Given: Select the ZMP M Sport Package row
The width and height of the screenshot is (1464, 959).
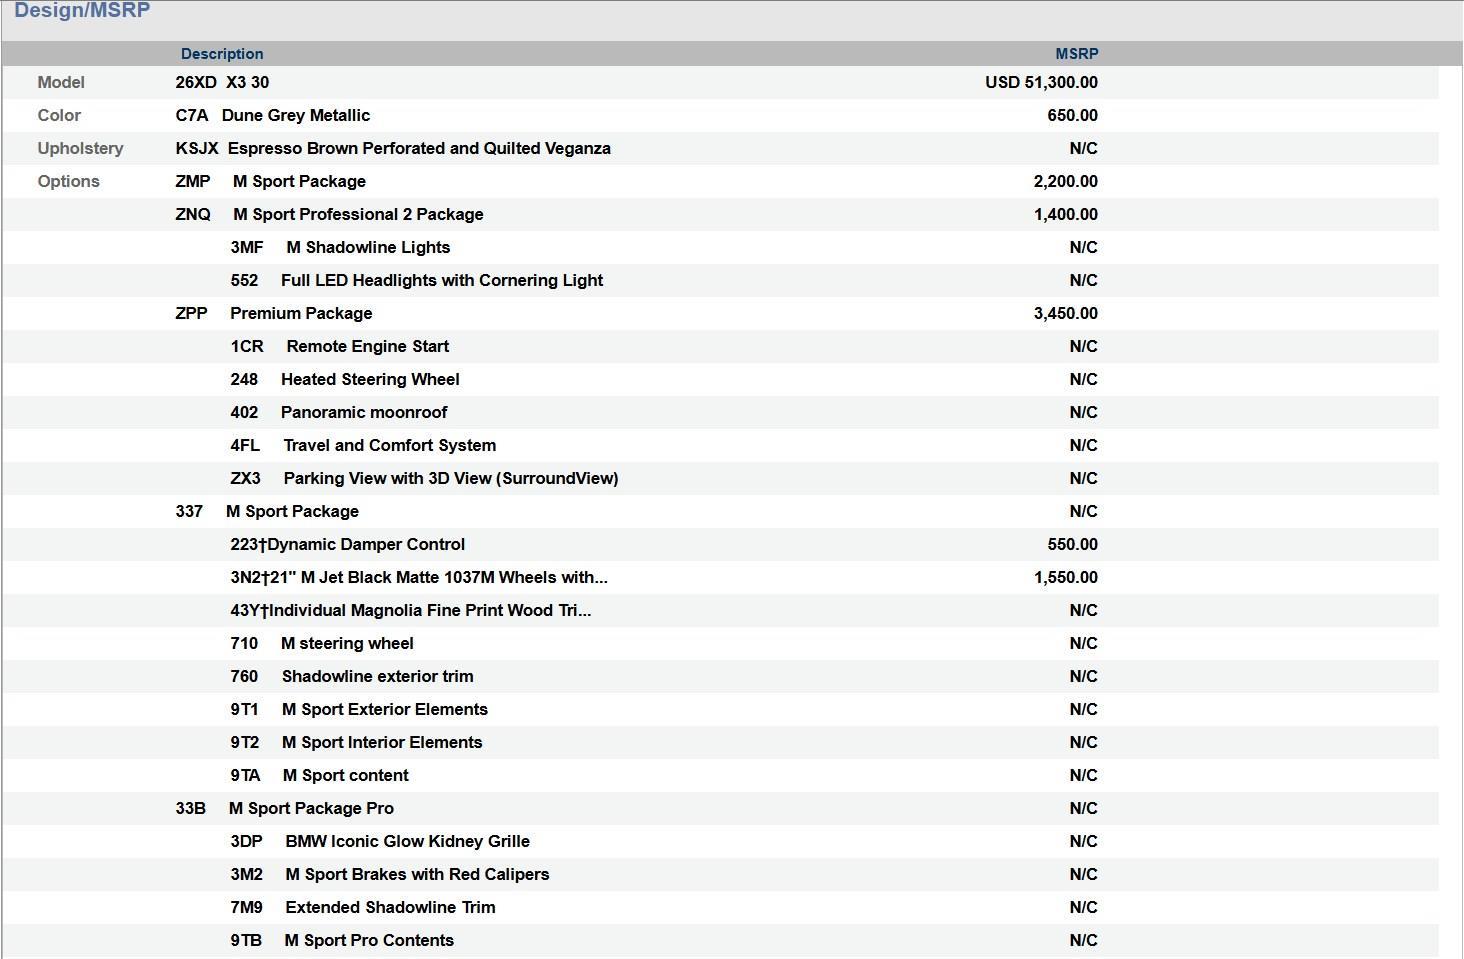Looking at the screenshot, I should (x=271, y=181).
